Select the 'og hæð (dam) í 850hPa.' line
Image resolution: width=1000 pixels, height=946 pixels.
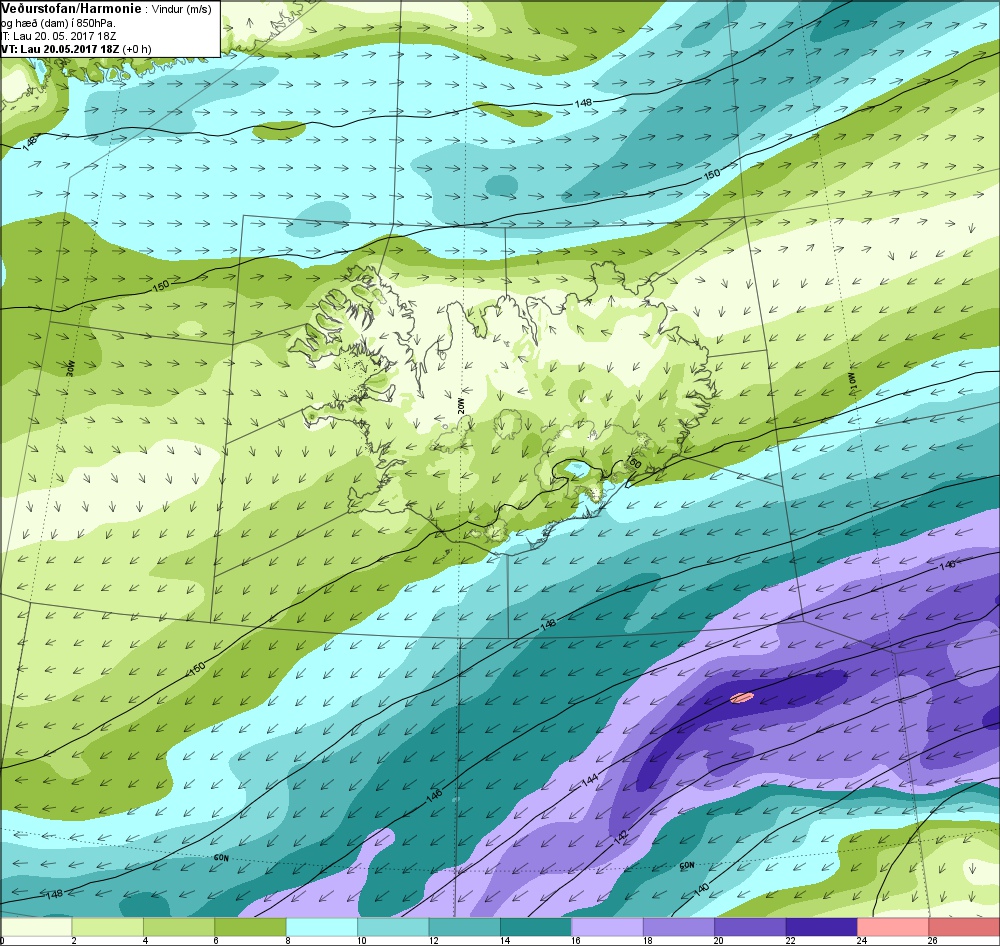click(58, 24)
